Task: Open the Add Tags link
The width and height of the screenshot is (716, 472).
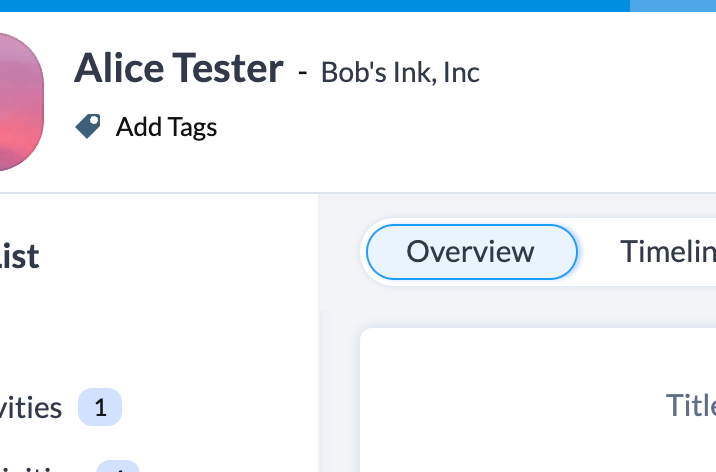Action: (166, 127)
